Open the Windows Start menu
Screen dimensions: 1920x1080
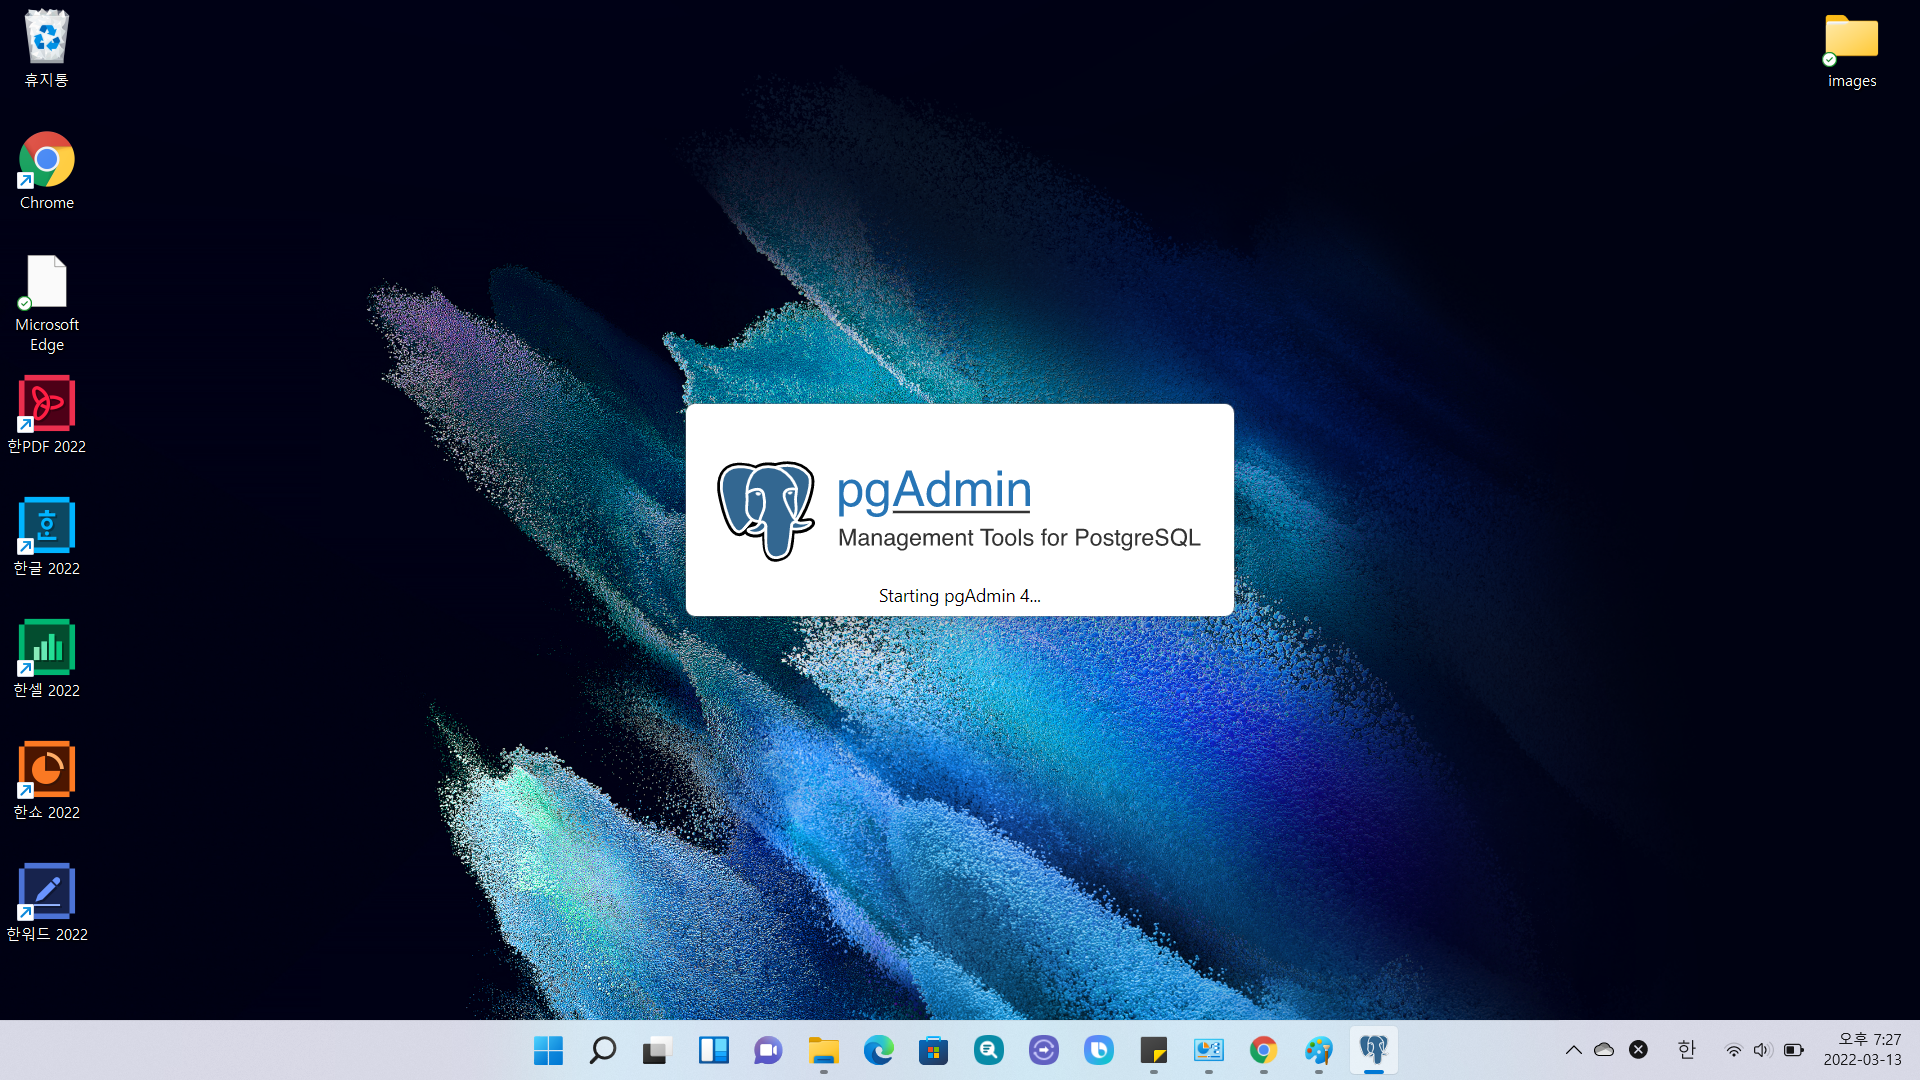[548, 1050]
